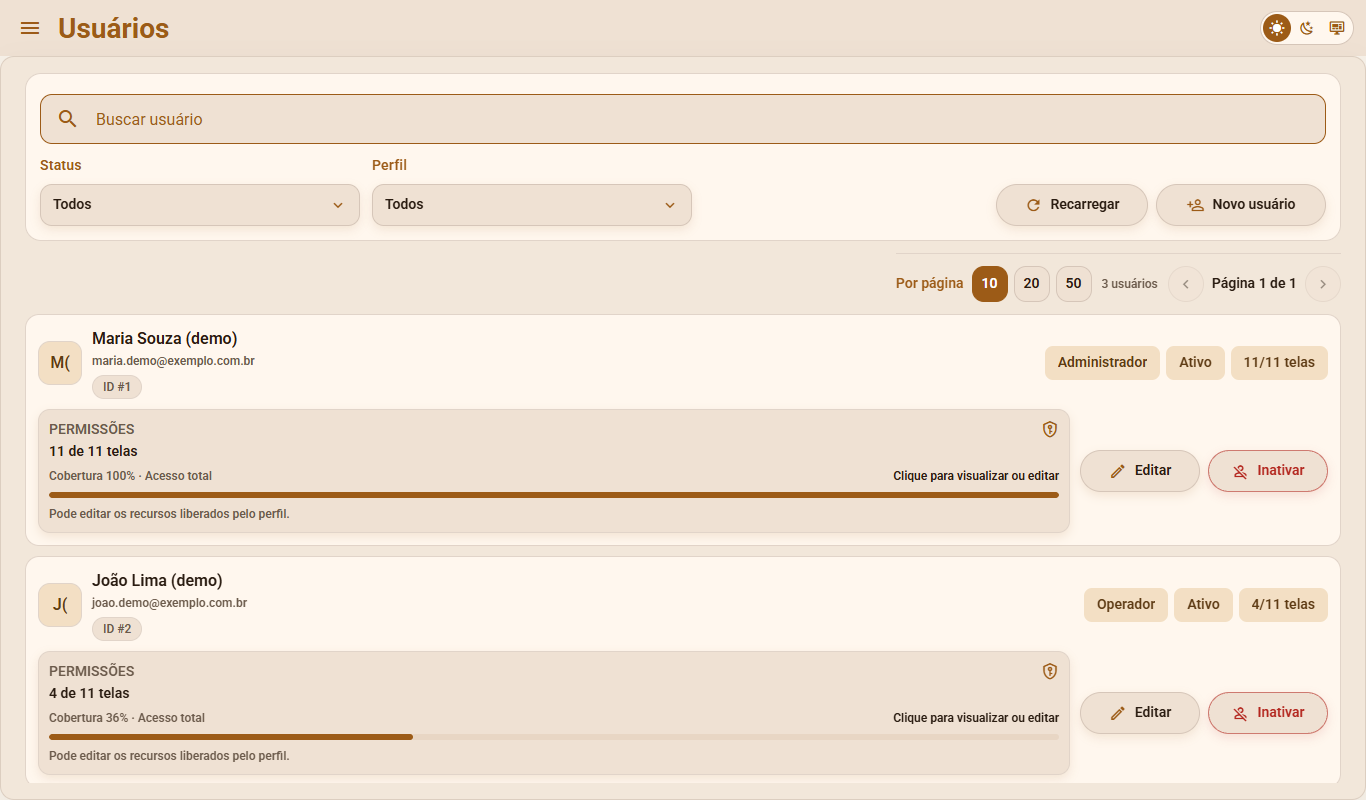Viewport: 1366px width, 800px height.
Task: Click João Lima's permissions shield icon
Action: coord(1050,671)
